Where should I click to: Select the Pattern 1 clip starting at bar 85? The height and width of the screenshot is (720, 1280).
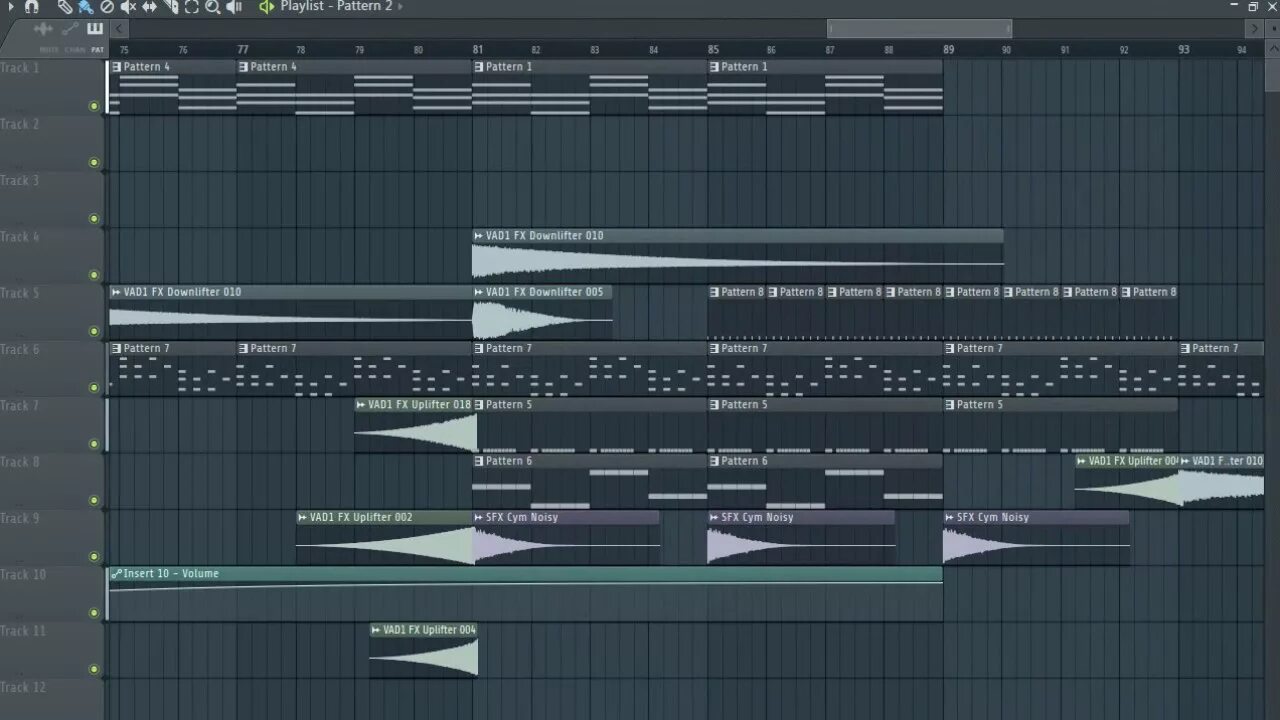click(825, 87)
